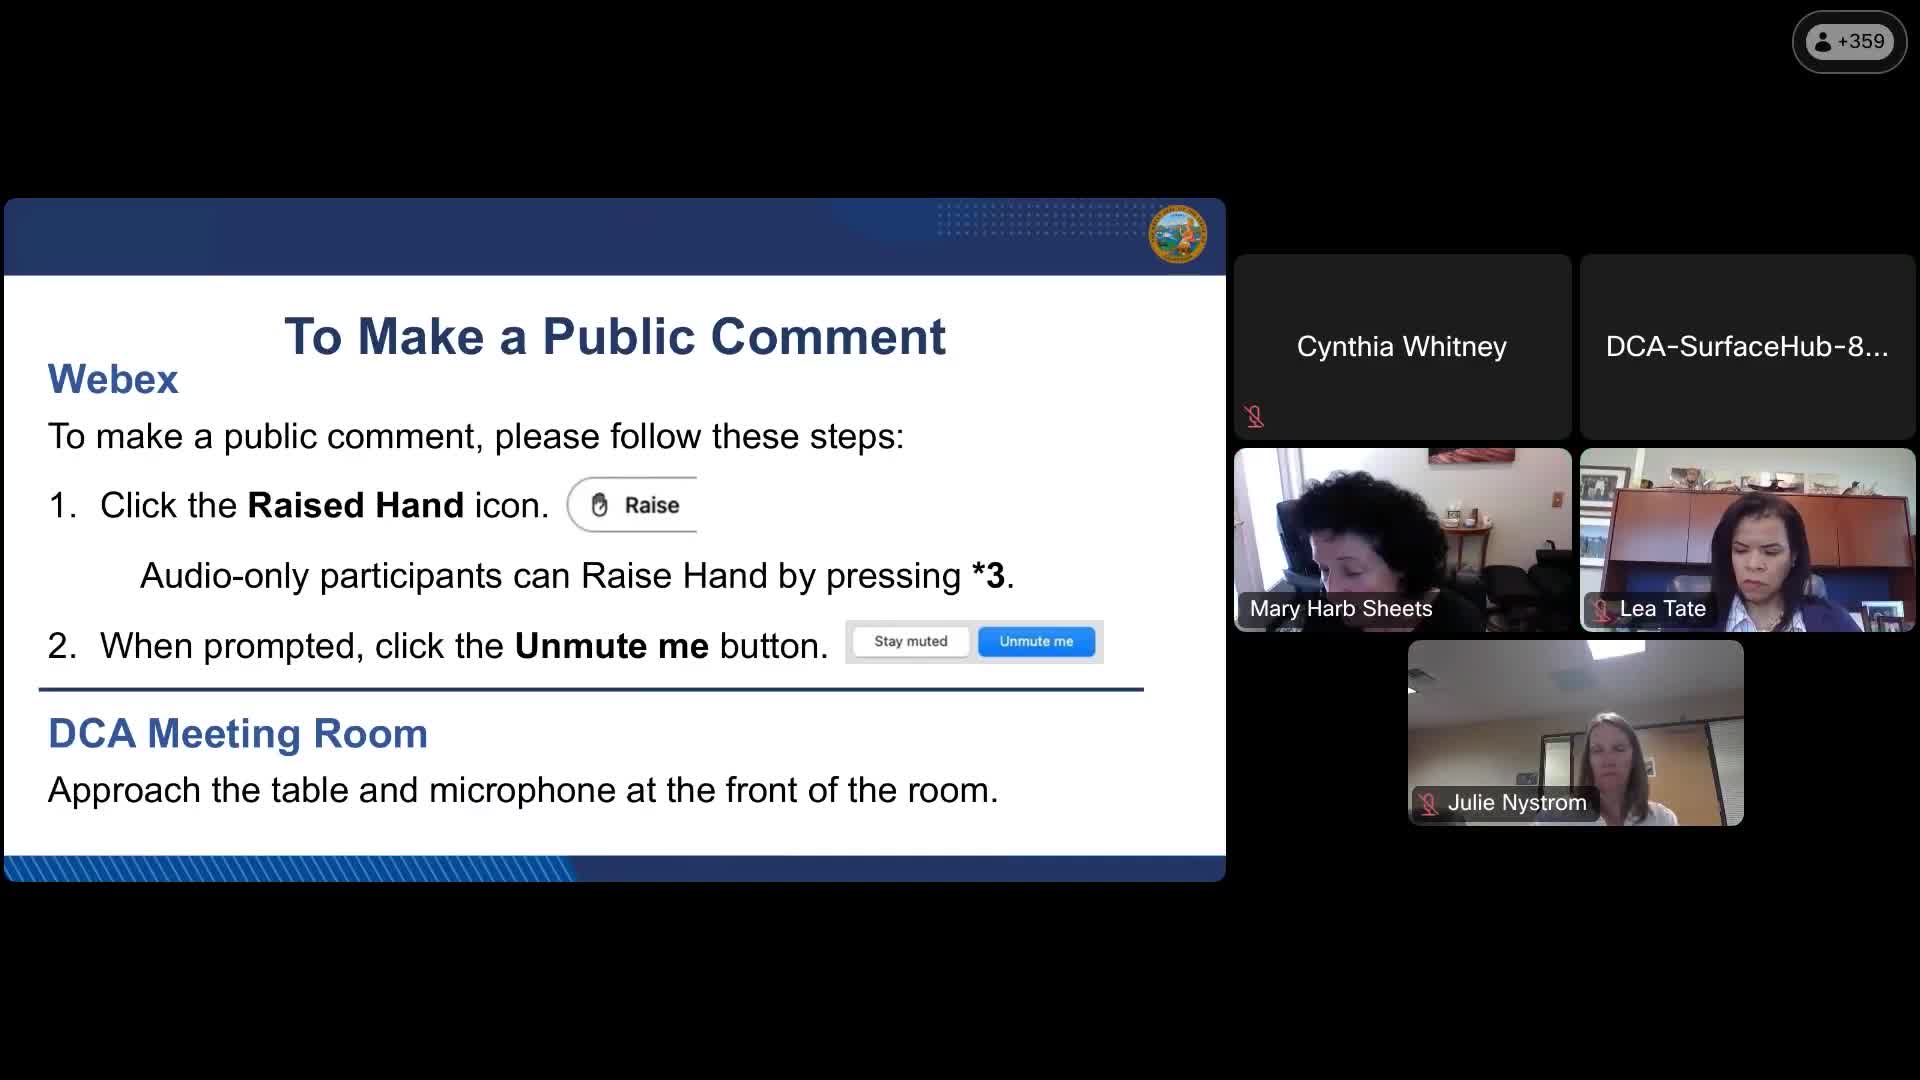Open the +359 participants overflow badge

(x=1849, y=42)
